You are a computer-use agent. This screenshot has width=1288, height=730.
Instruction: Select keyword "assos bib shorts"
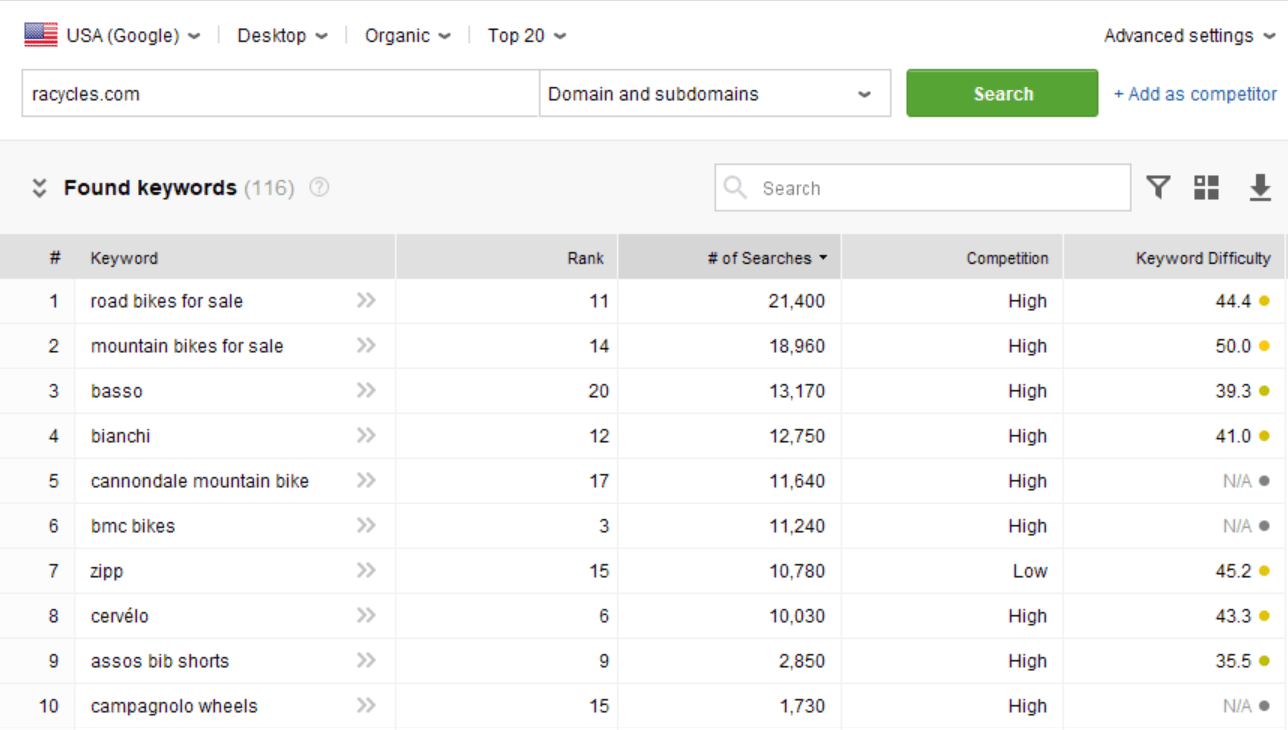point(159,661)
